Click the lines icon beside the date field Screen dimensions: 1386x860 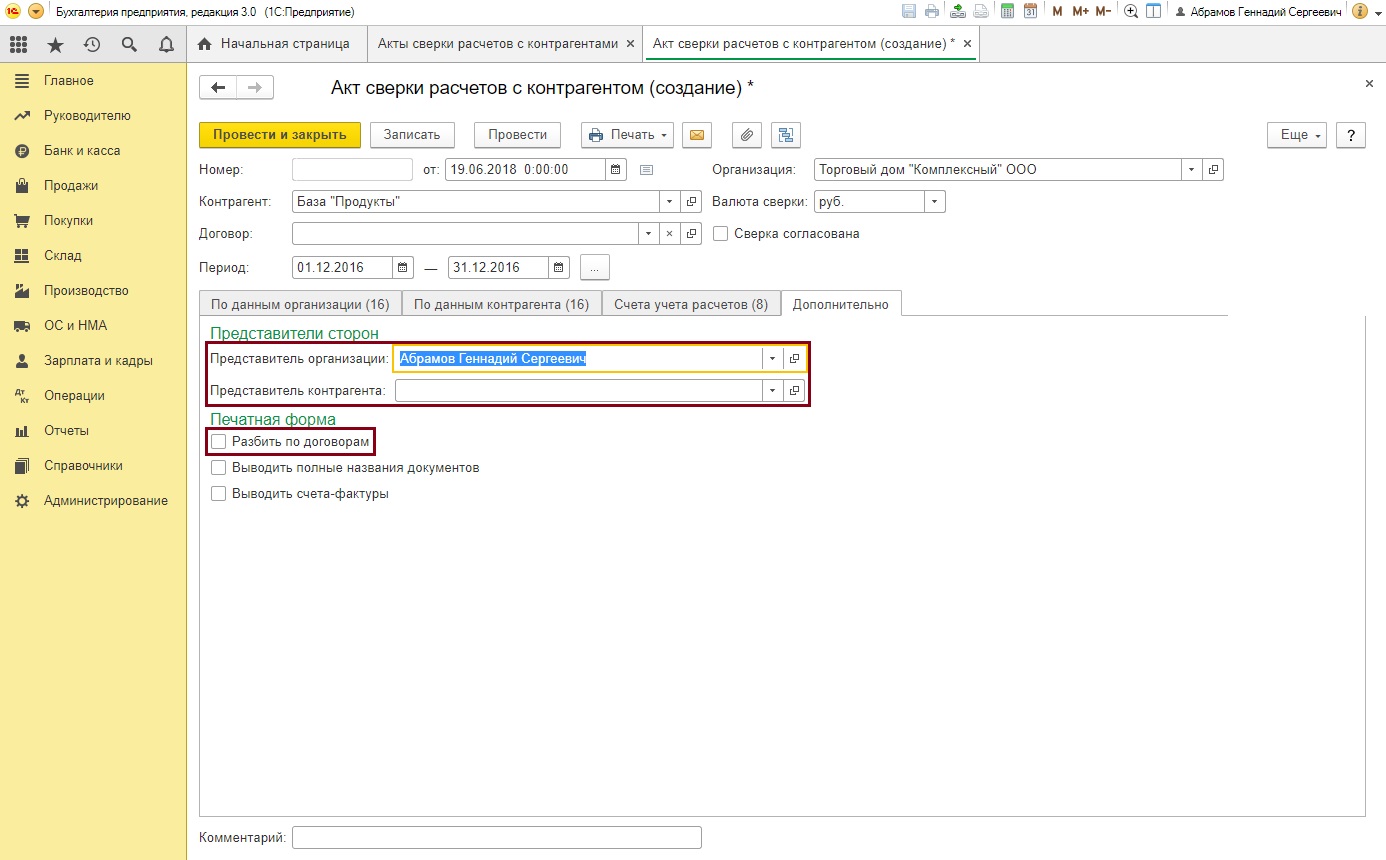tap(646, 170)
